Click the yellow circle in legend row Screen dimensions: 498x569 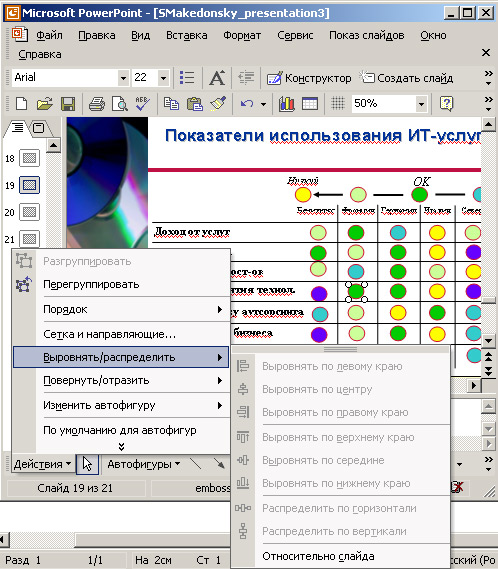[303, 195]
